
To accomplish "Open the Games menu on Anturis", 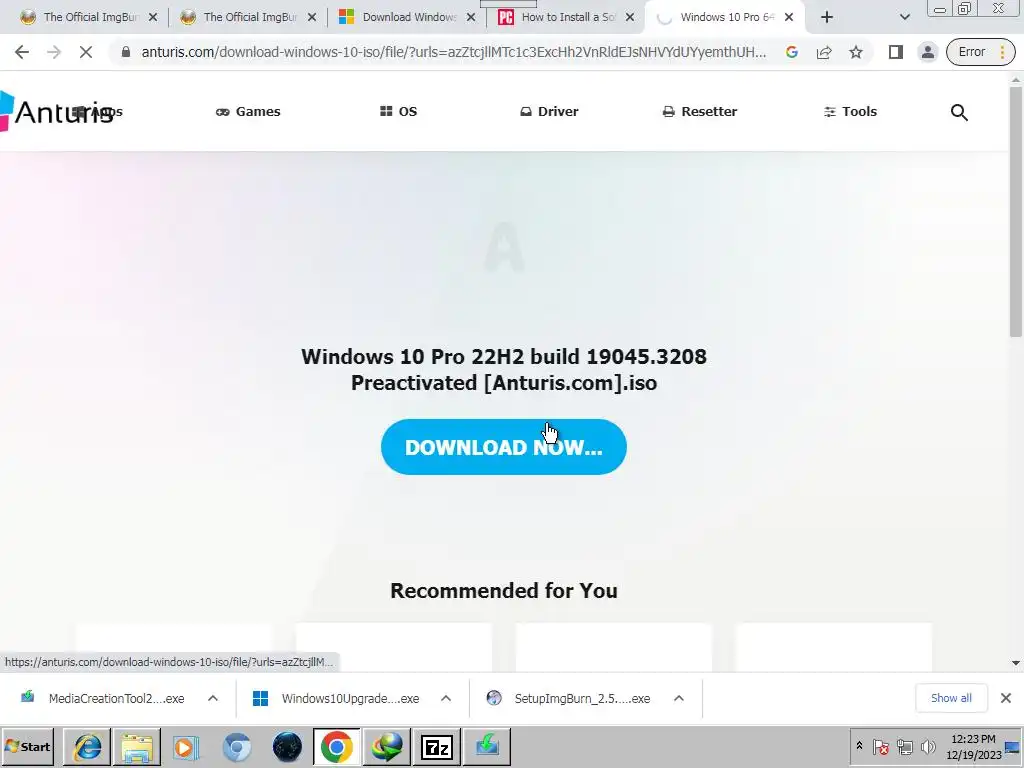I will coord(248,112).
